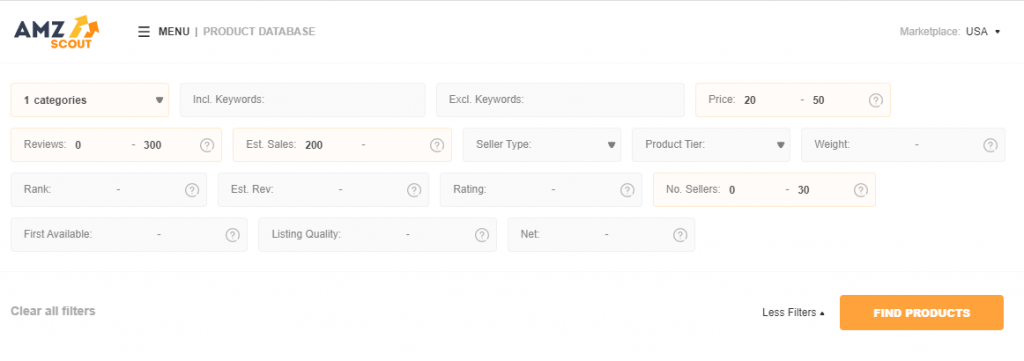Click the No. Sellers help icon
The width and height of the screenshot is (1024, 361).
click(x=861, y=190)
